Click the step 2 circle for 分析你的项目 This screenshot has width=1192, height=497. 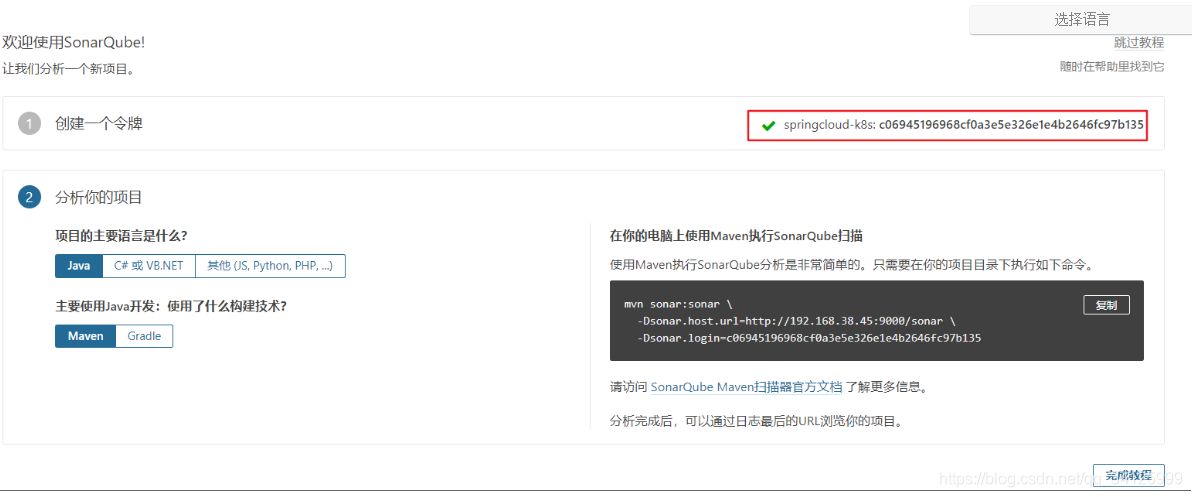point(29,198)
